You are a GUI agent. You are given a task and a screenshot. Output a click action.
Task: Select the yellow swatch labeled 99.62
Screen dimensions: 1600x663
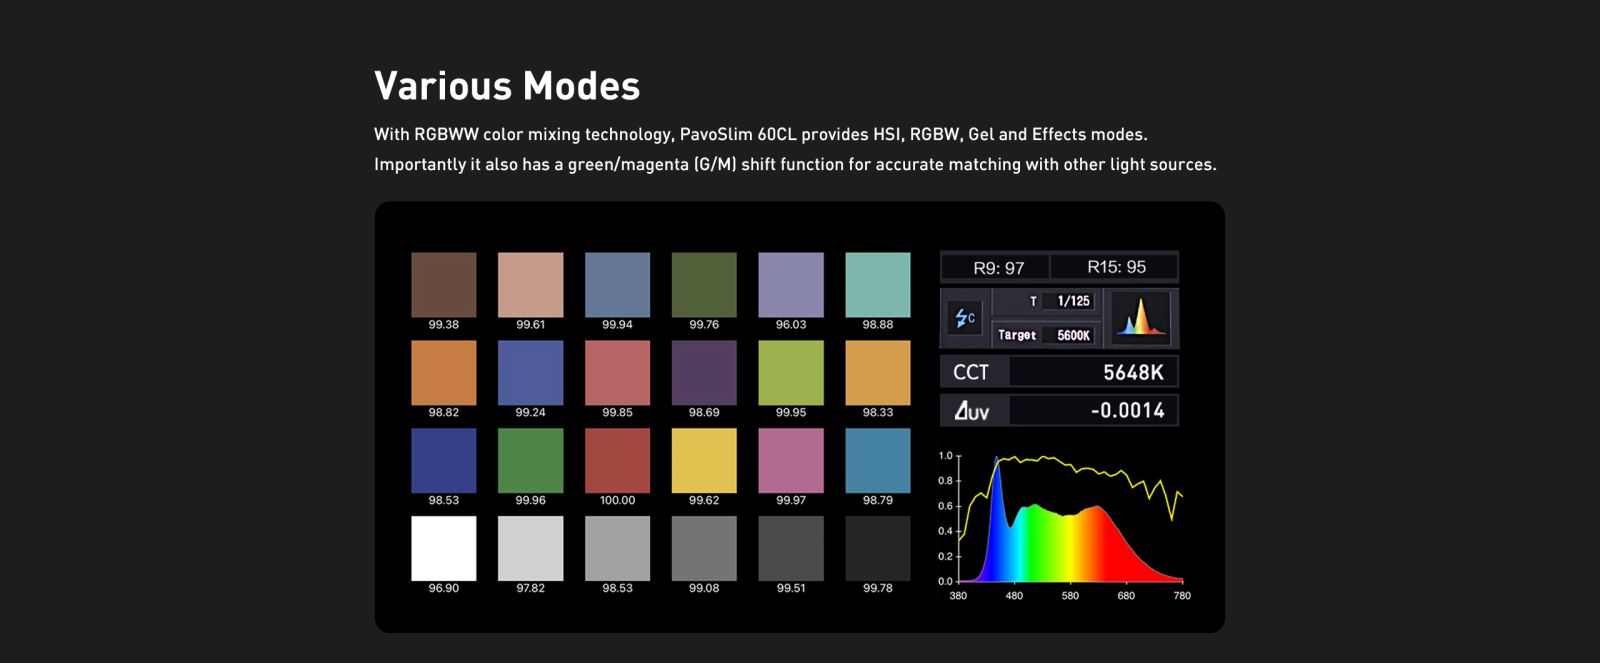(704, 461)
